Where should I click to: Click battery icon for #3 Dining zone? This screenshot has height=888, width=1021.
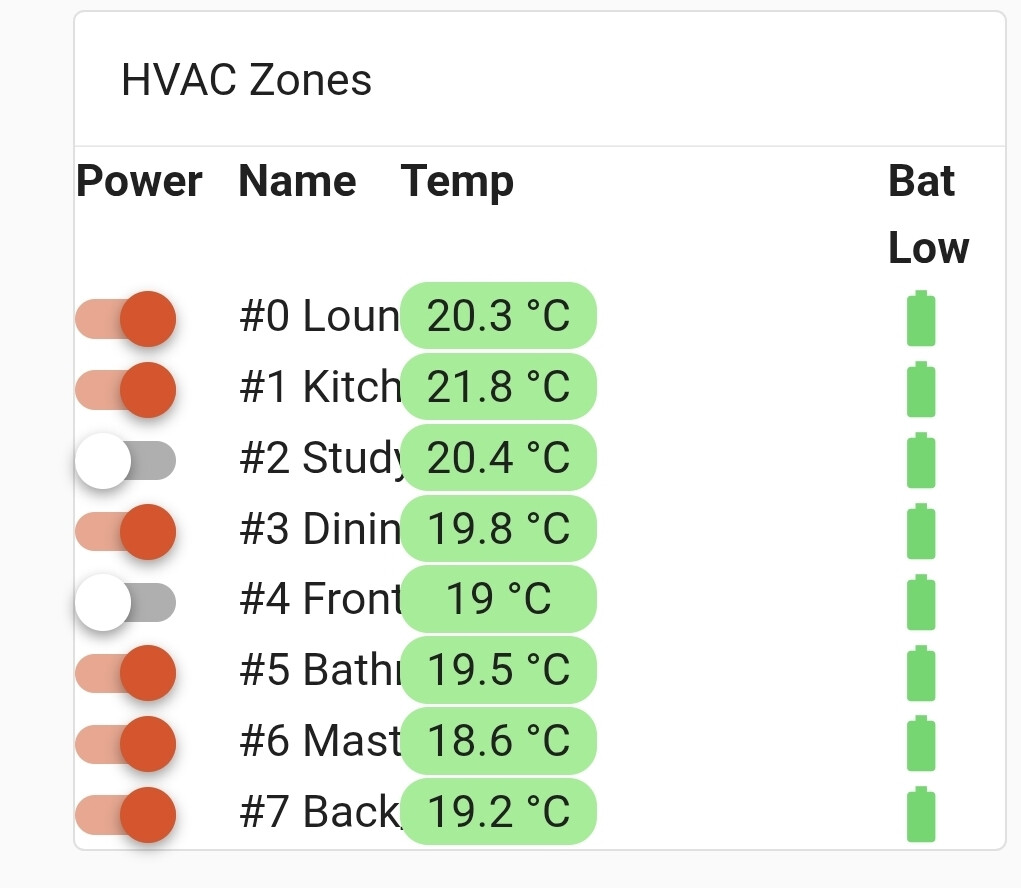point(921,531)
